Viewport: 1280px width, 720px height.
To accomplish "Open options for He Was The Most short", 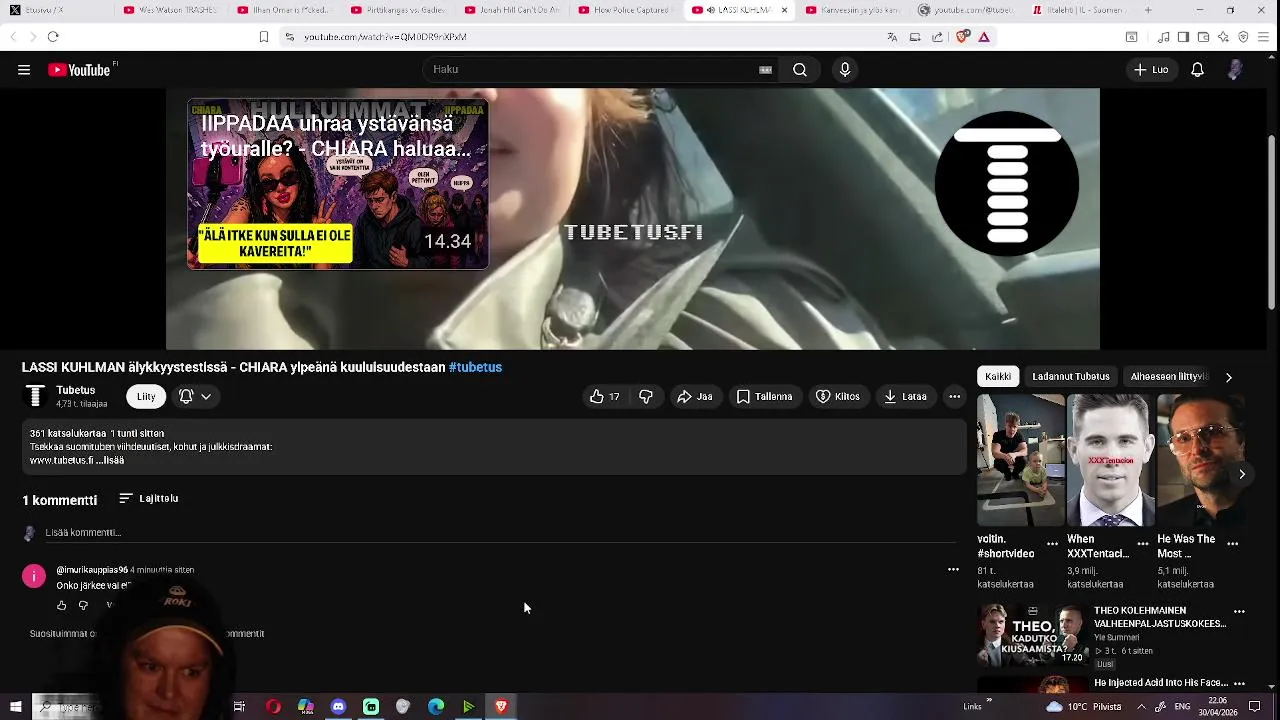I will [1233, 544].
